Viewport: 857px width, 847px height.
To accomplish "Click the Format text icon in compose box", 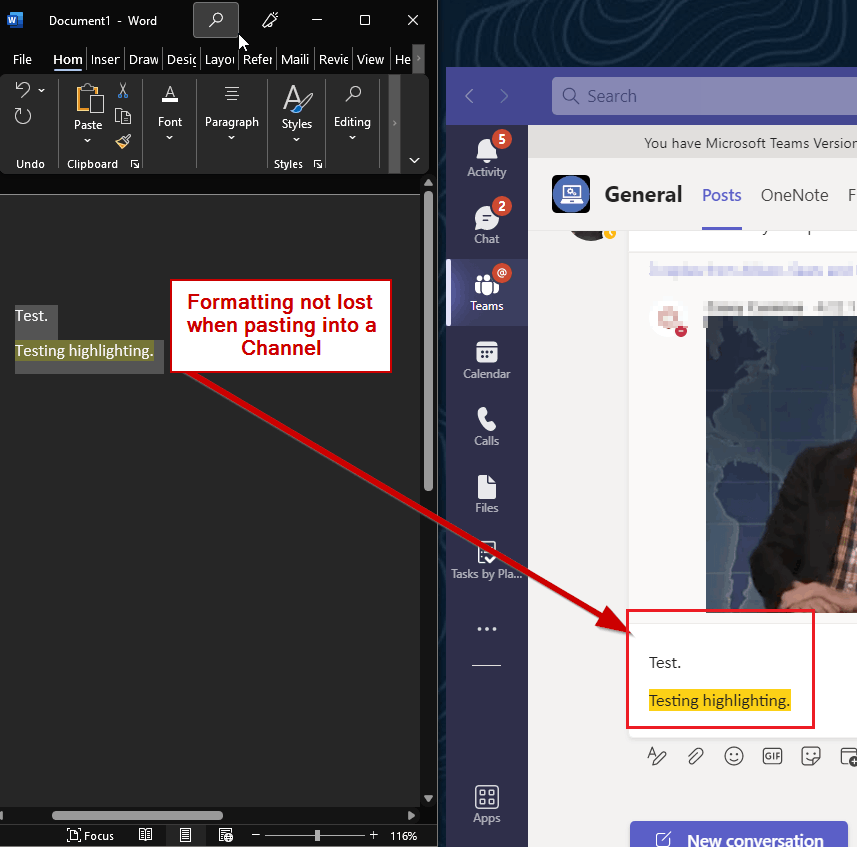I will coord(656,756).
